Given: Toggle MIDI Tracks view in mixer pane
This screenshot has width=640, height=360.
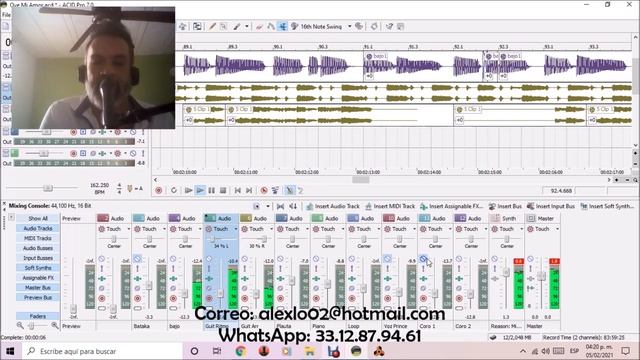Looking at the screenshot, I should click(38, 238).
